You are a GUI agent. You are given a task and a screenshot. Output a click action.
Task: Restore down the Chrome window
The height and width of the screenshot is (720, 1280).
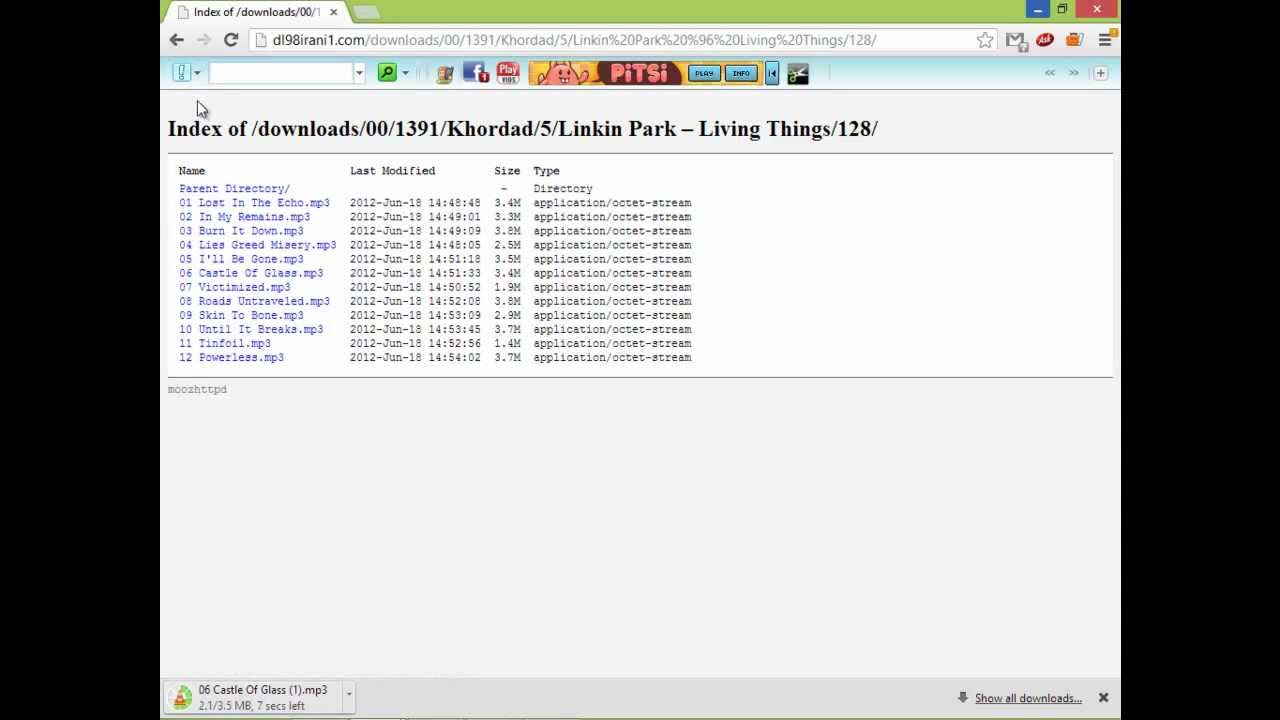coord(1062,10)
